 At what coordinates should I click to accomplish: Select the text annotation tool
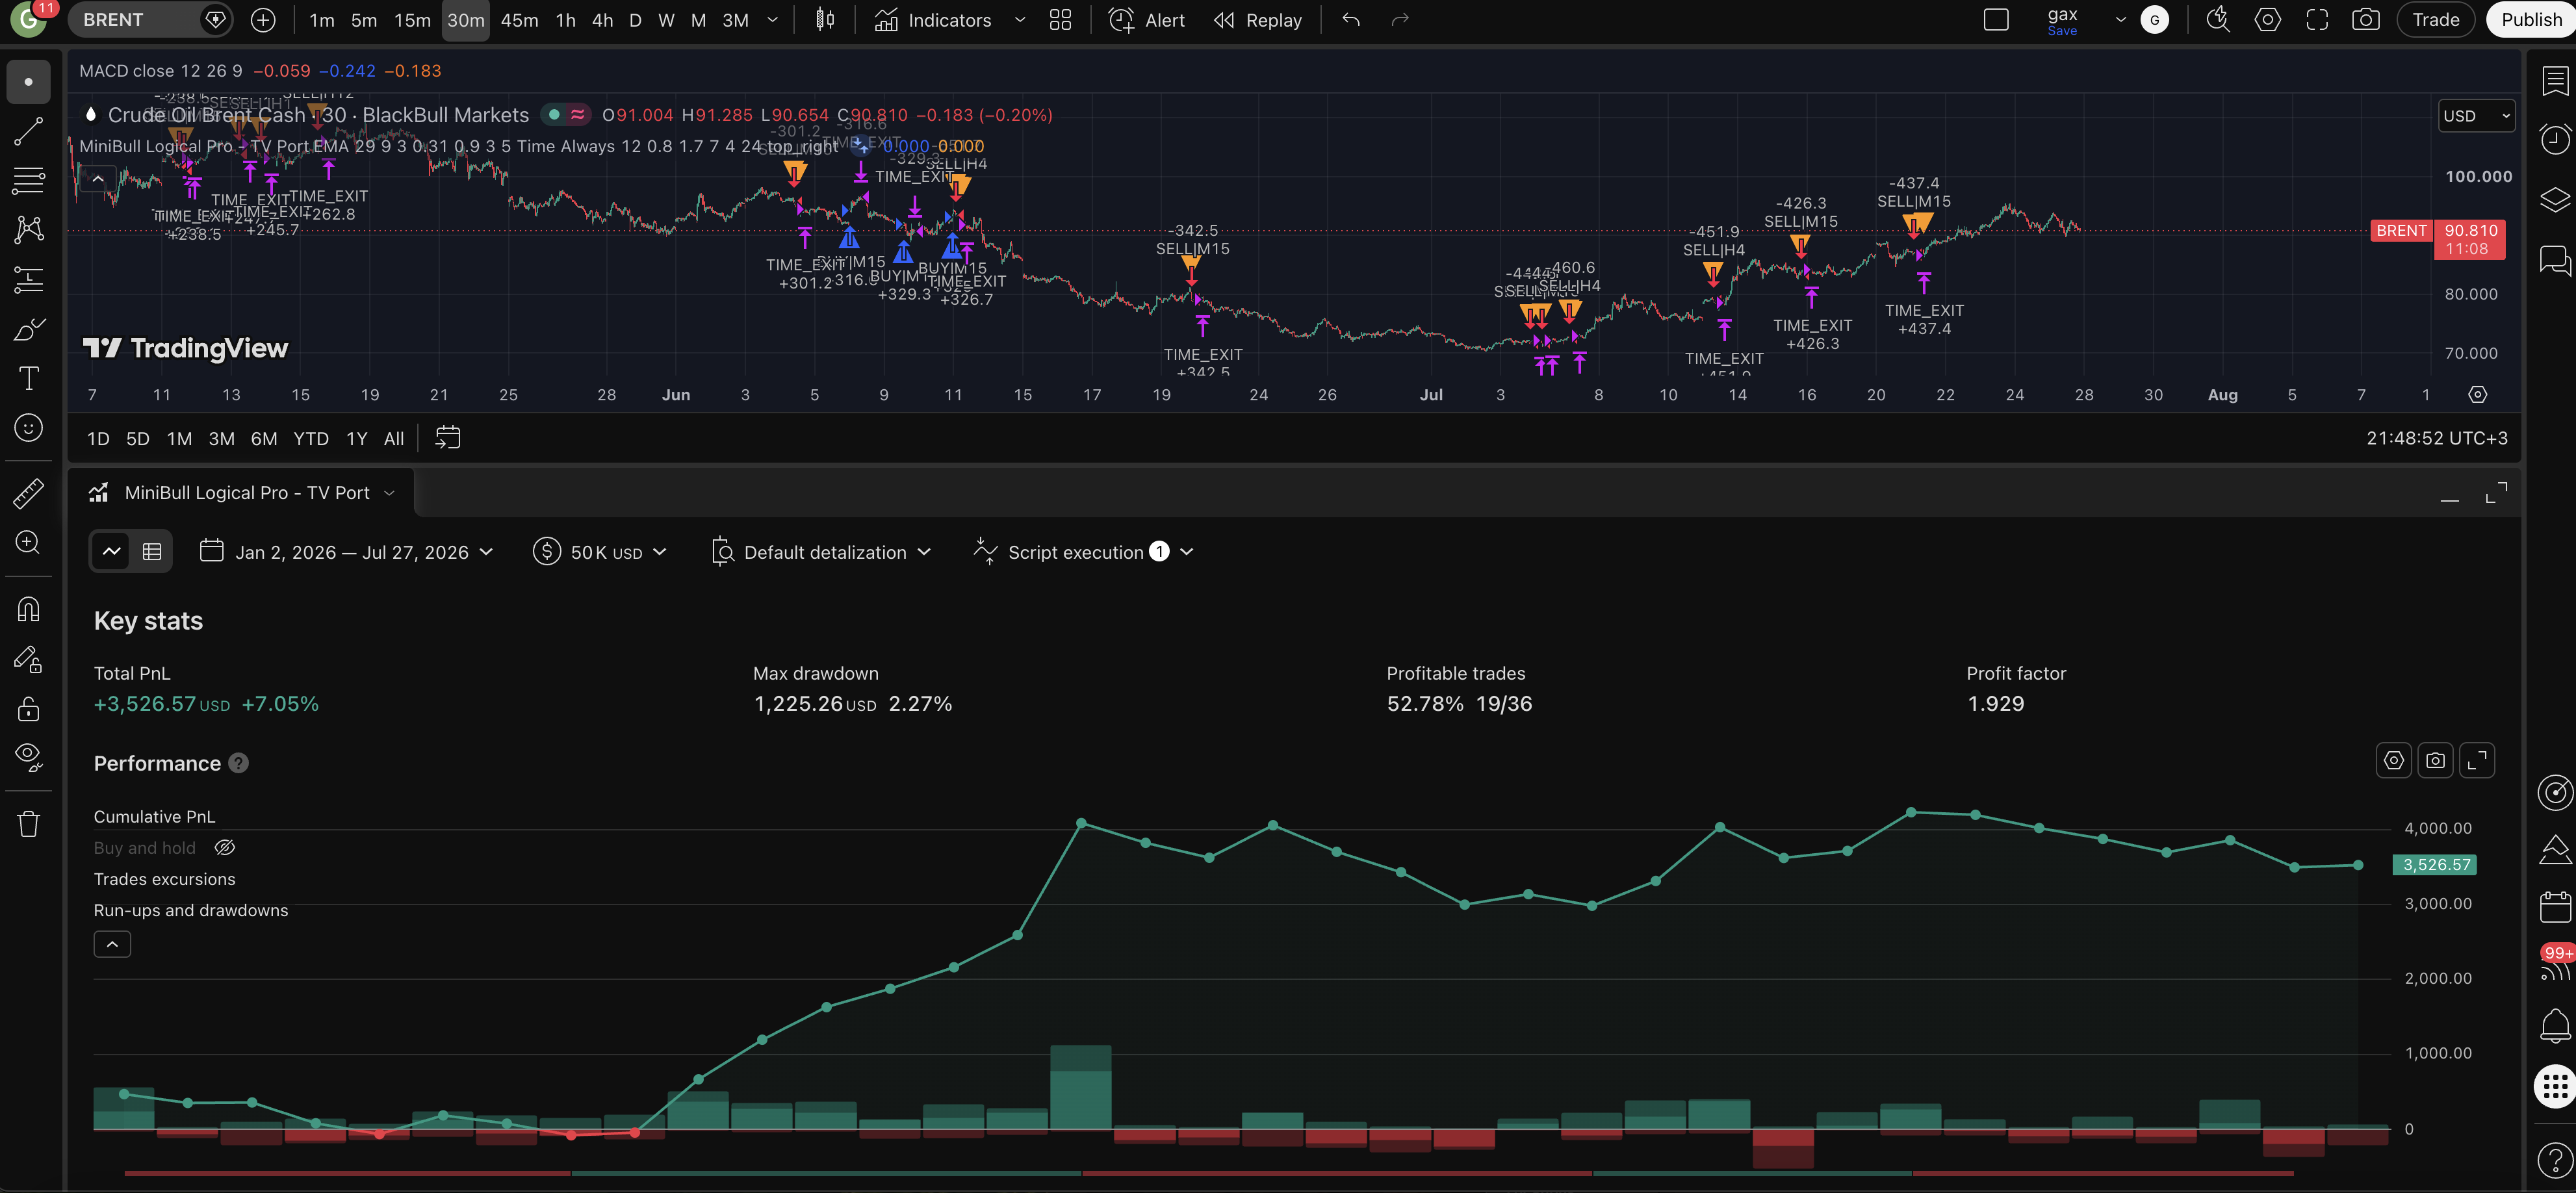coord(28,378)
